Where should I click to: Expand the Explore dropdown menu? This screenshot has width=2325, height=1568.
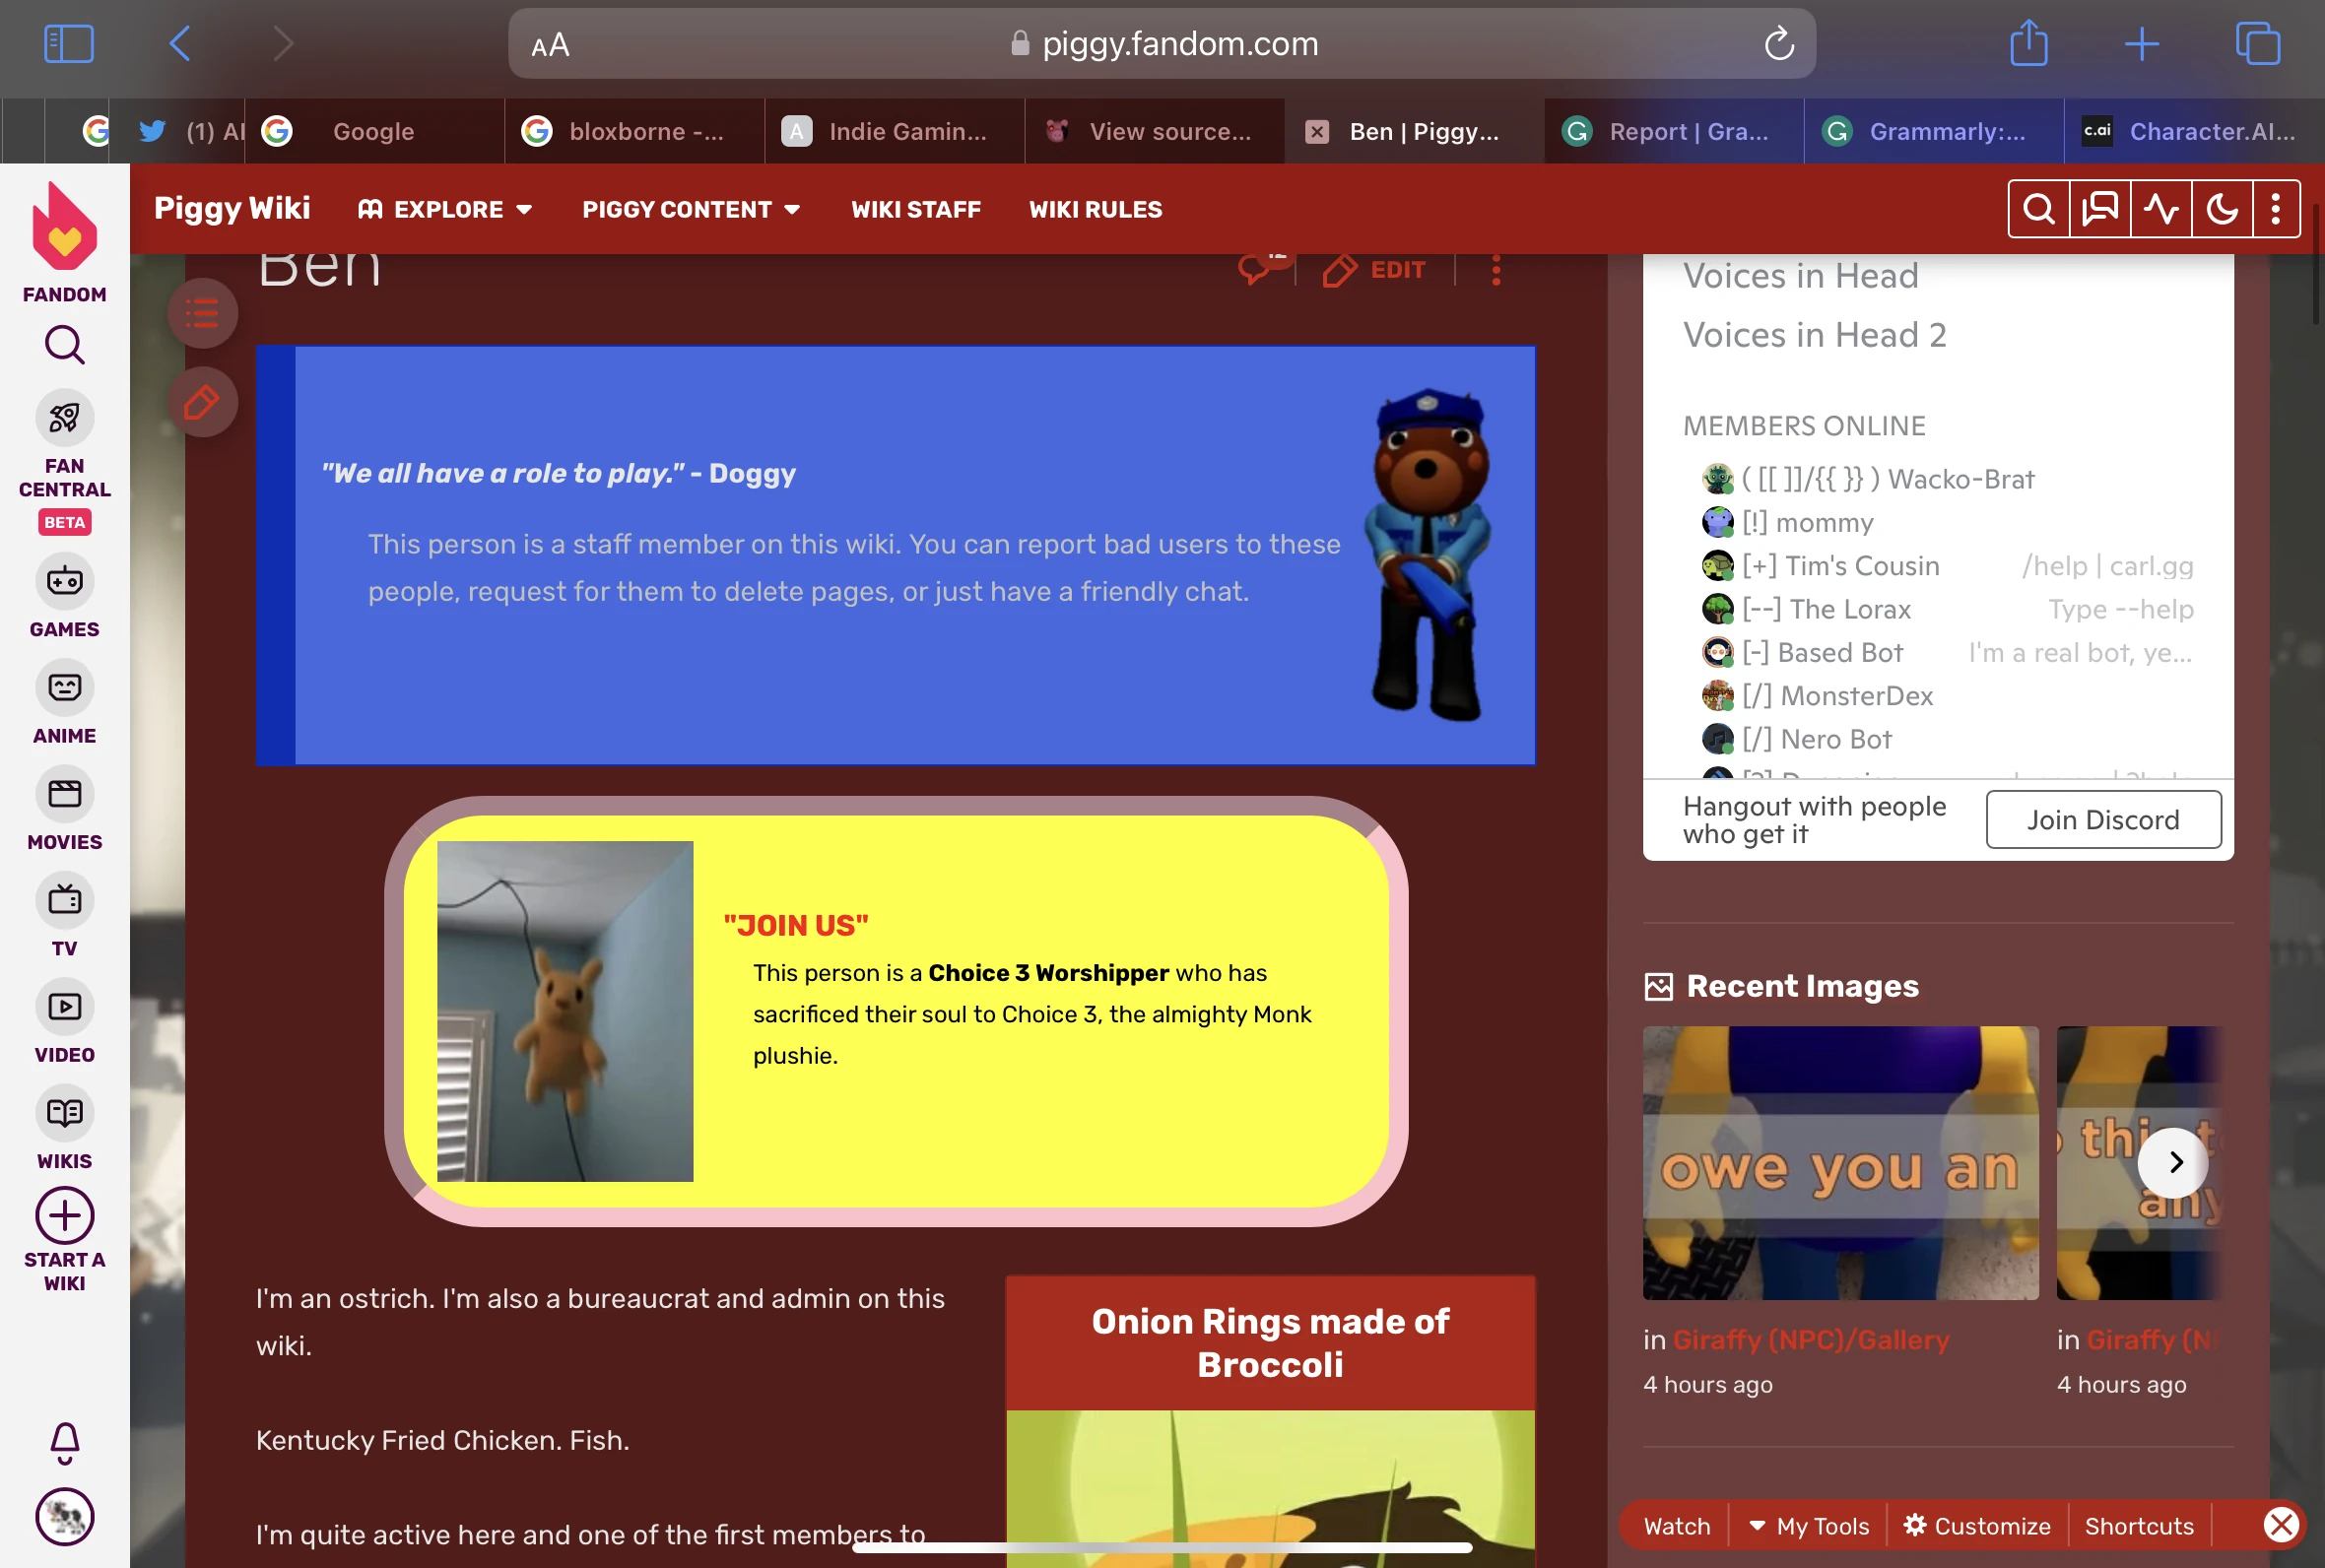(446, 209)
